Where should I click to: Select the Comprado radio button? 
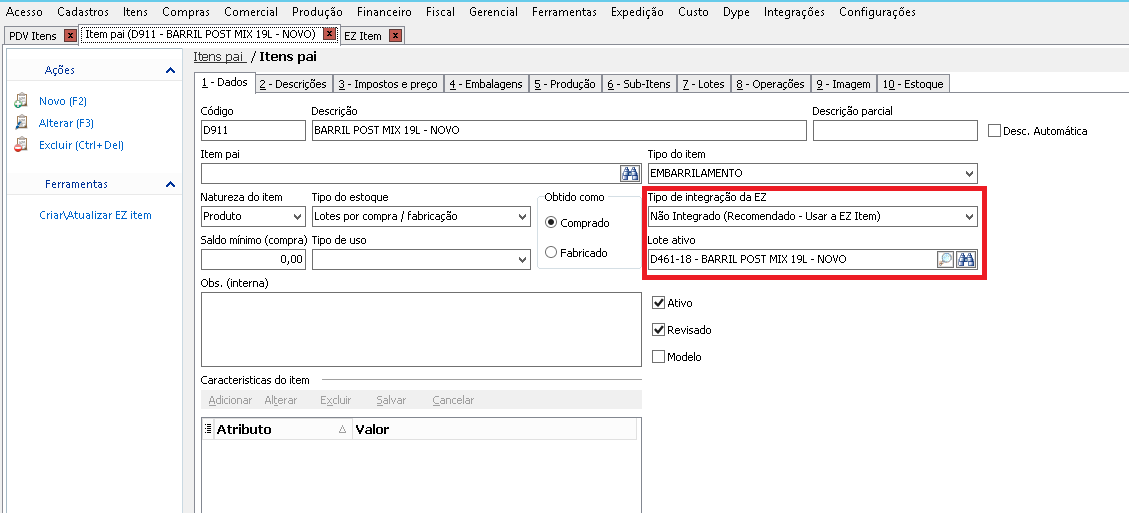[x=552, y=223]
